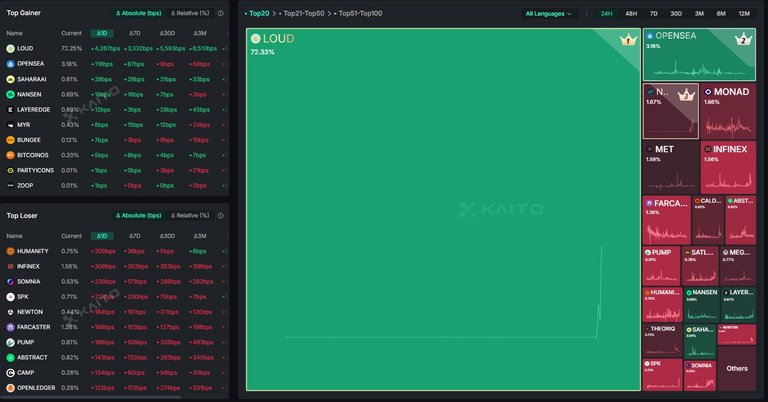Select the 48H timeframe
Image resolution: width=768 pixels, height=402 pixels.
(x=631, y=14)
